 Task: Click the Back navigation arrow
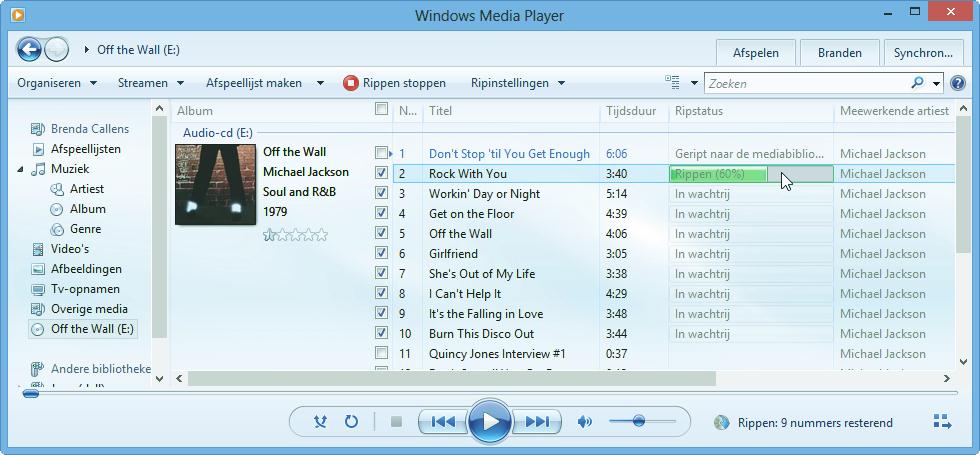pos(29,49)
